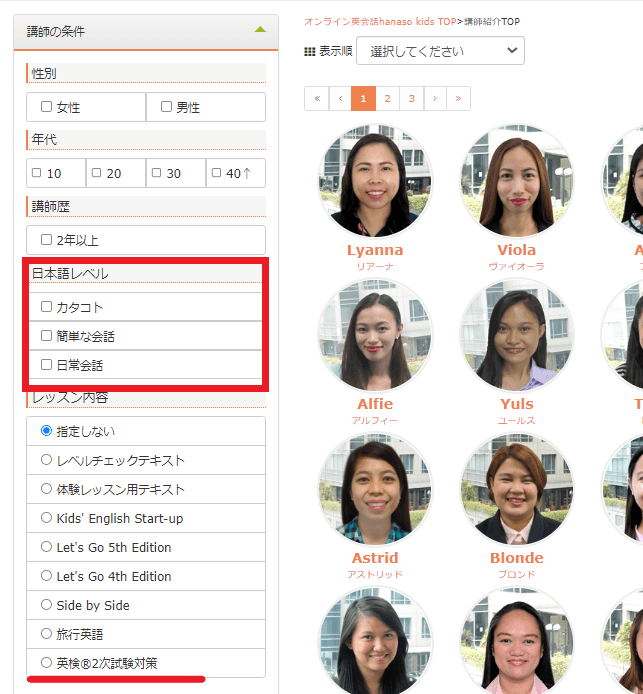This screenshot has height=694, width=643.
Task: Click the ブロンド katakana caption
Action: 516,574
